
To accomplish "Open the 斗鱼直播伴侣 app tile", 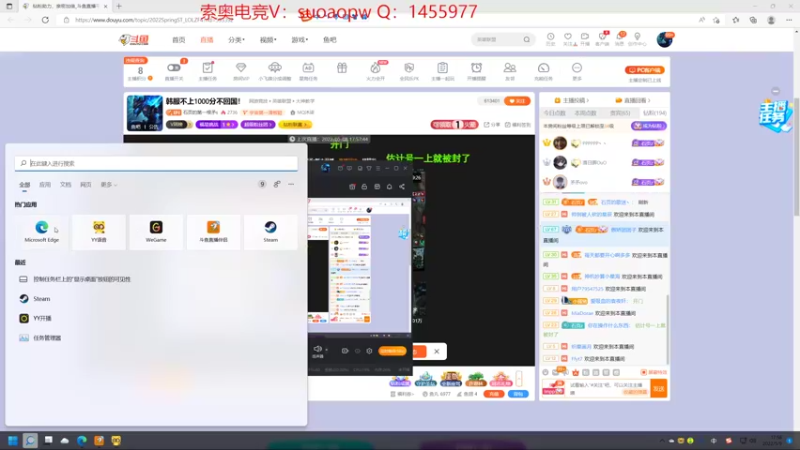I will [213, 232].
